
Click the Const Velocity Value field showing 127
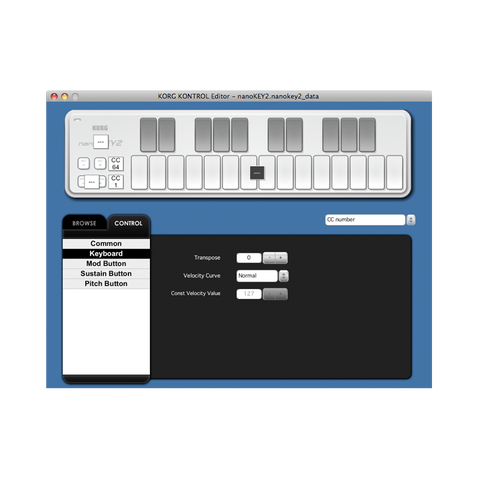[x=249, y=294]
